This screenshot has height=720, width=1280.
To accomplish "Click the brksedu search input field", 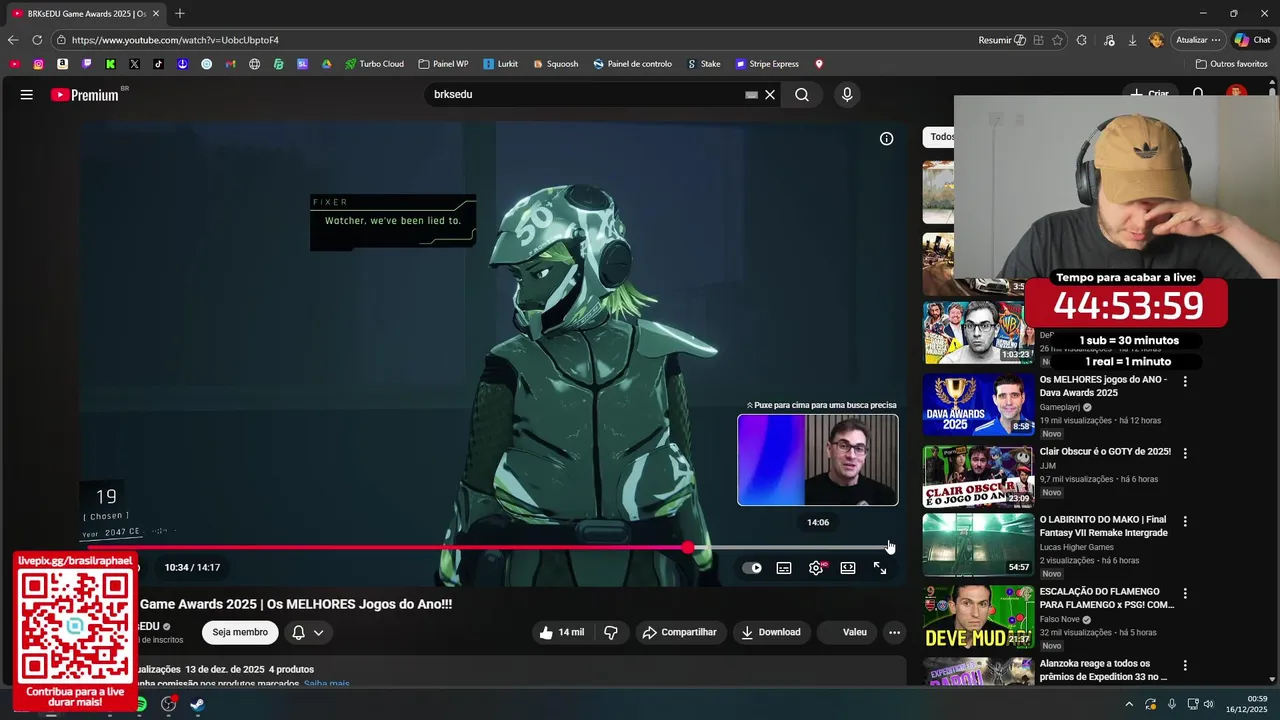I will click(x=585, y=95).
